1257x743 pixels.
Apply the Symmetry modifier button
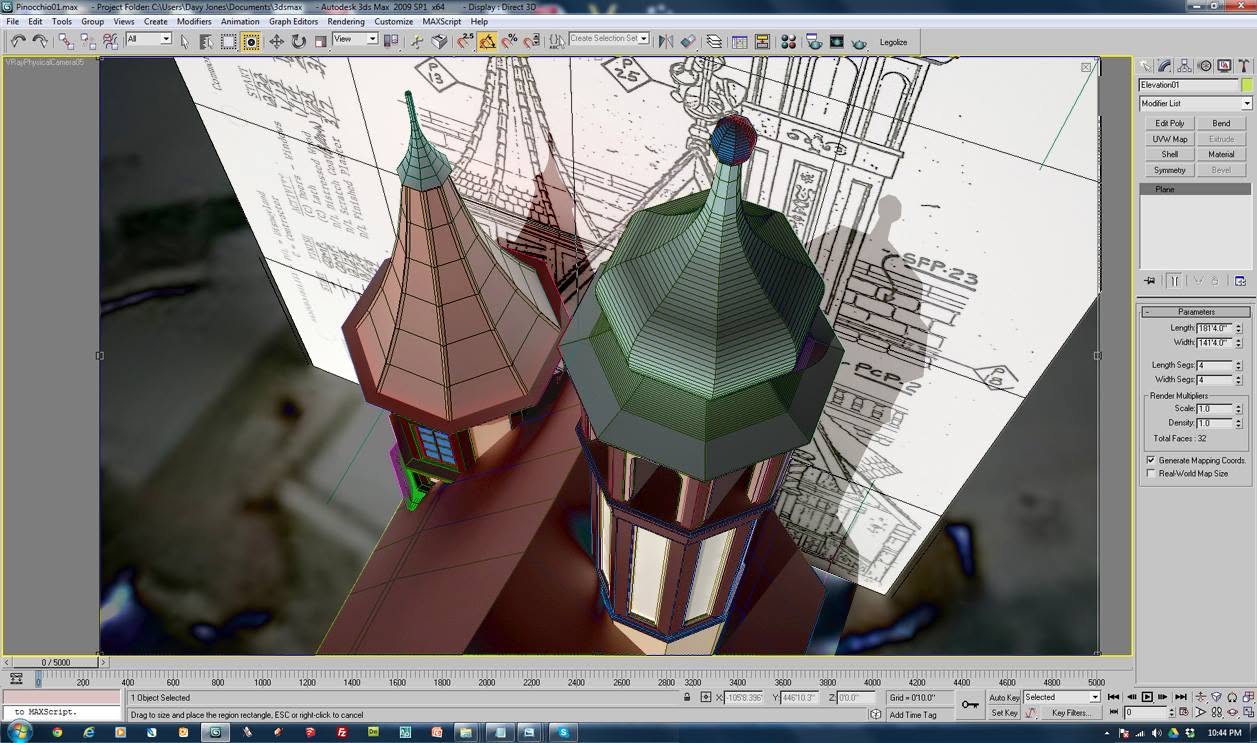tap(1169, 170)
